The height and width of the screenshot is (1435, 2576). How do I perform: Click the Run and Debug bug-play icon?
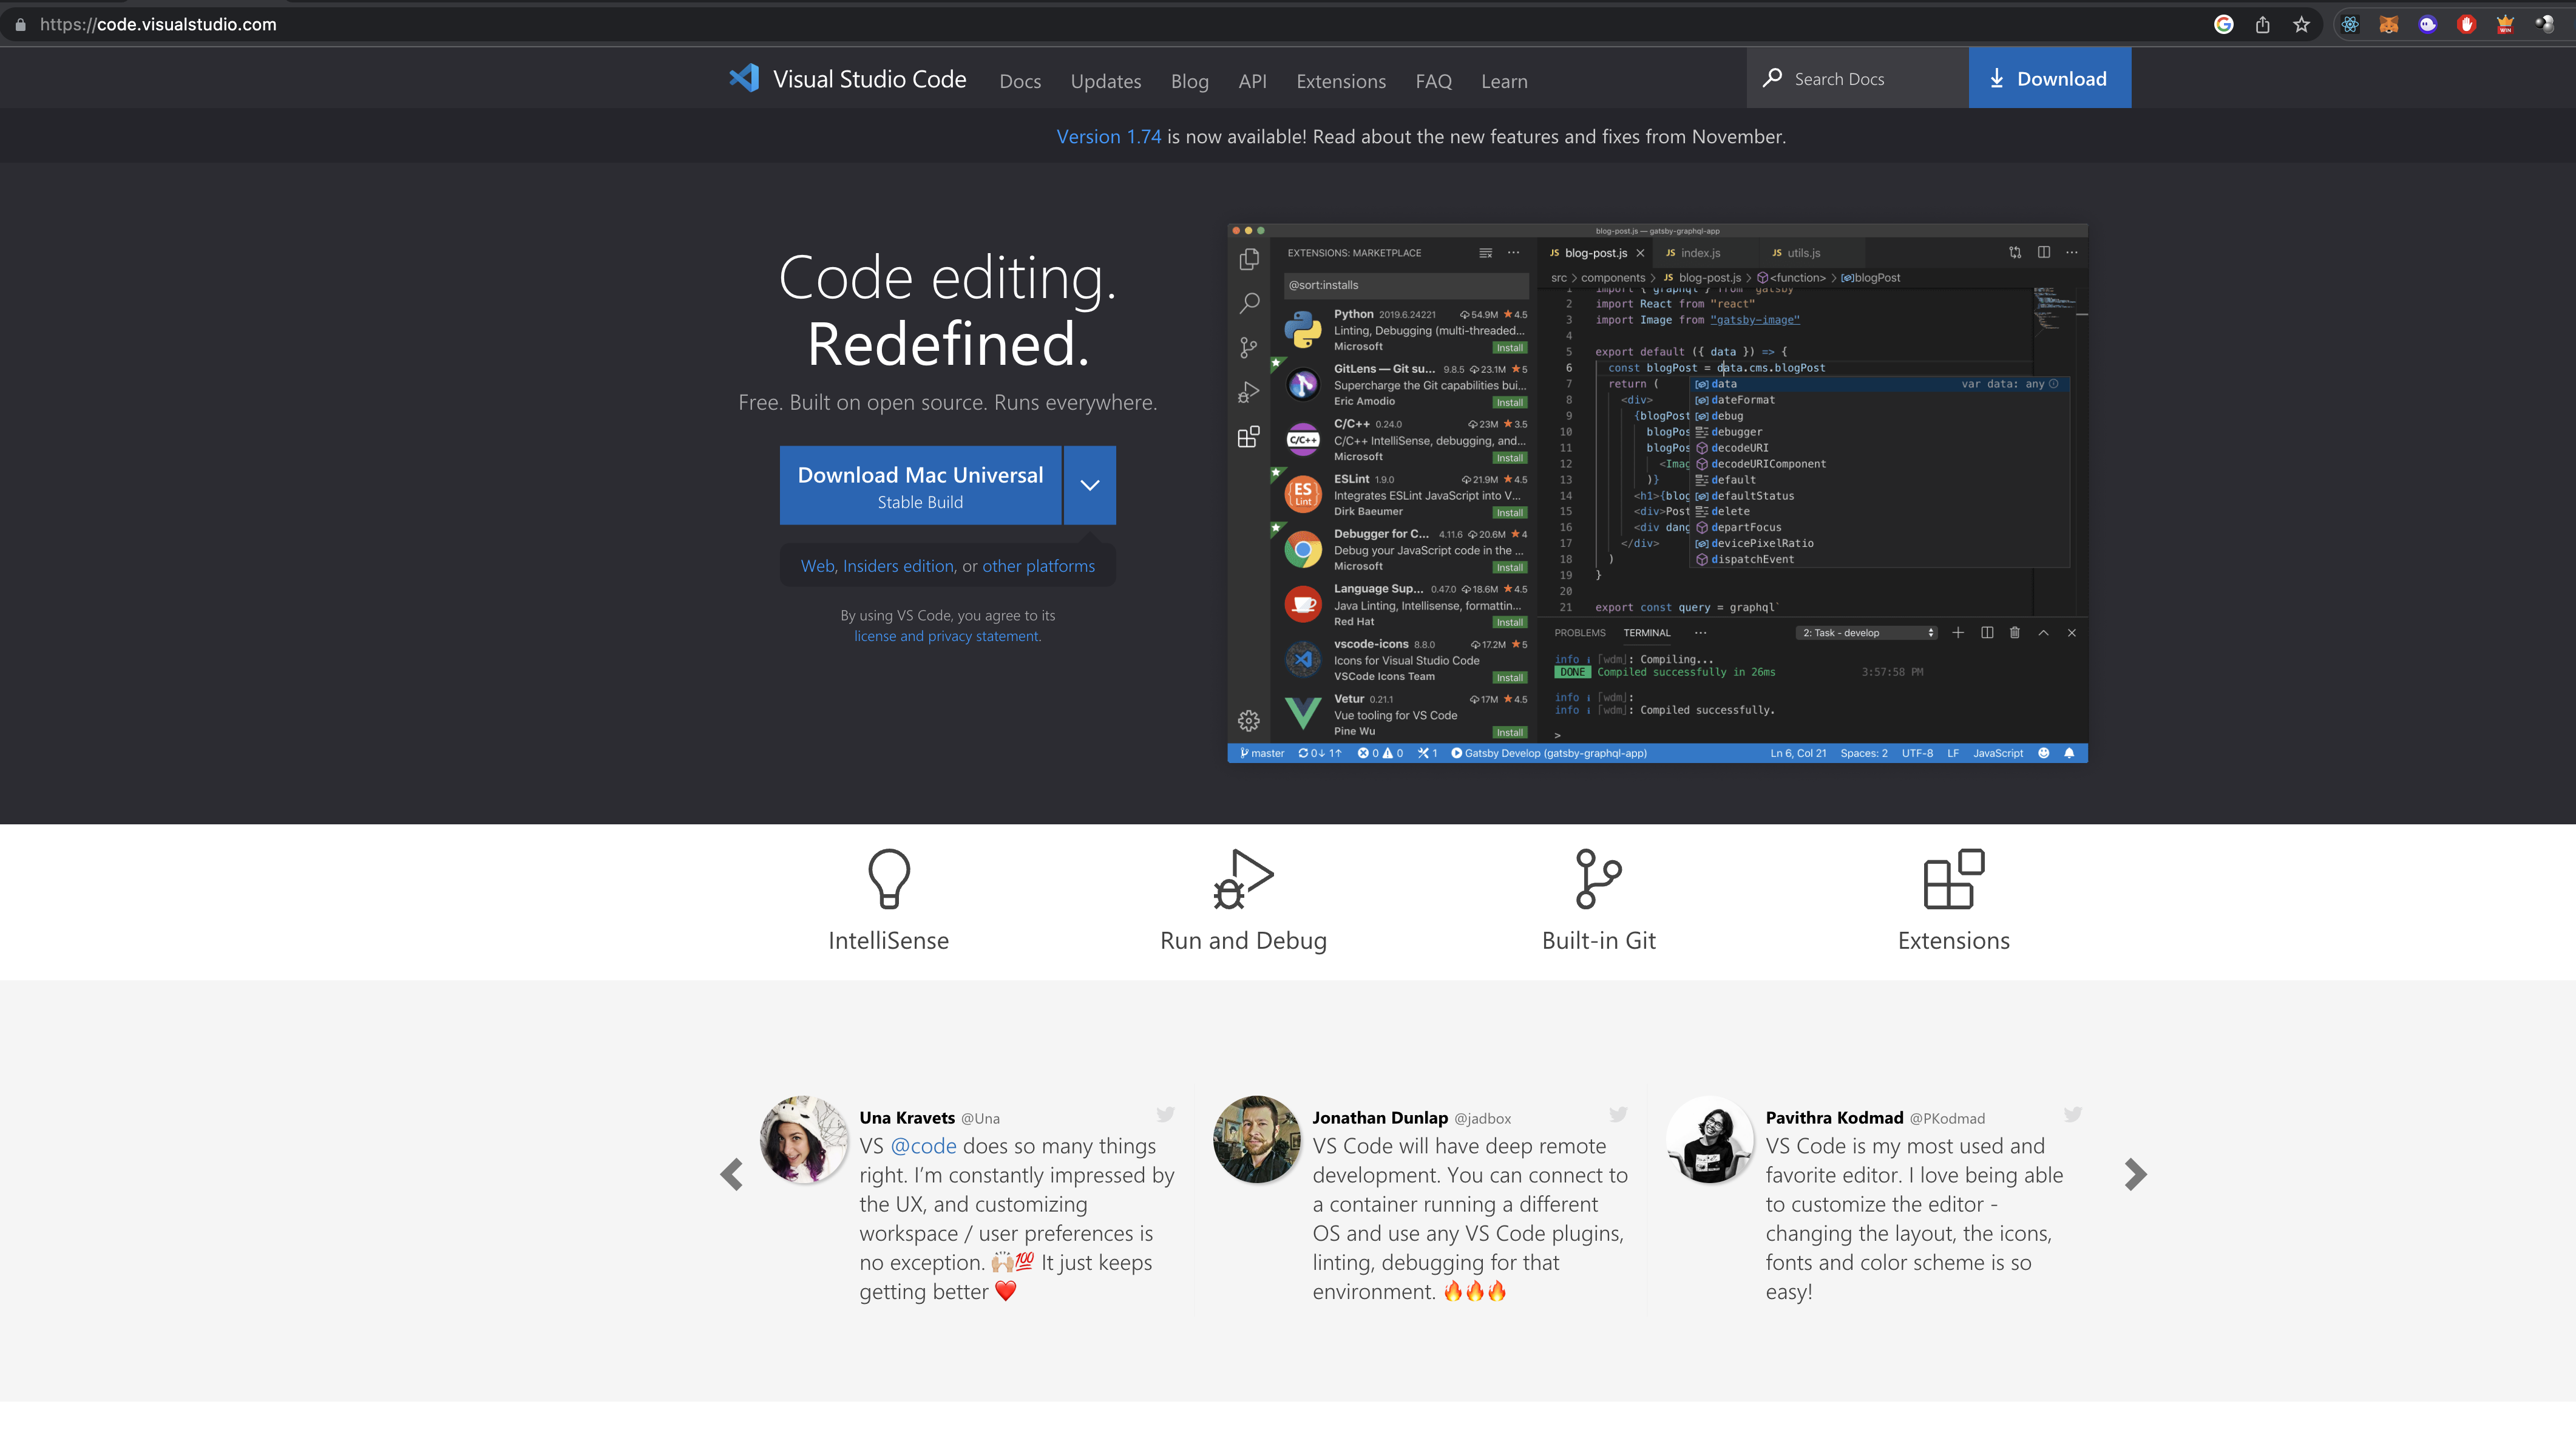pos(1243,878)
